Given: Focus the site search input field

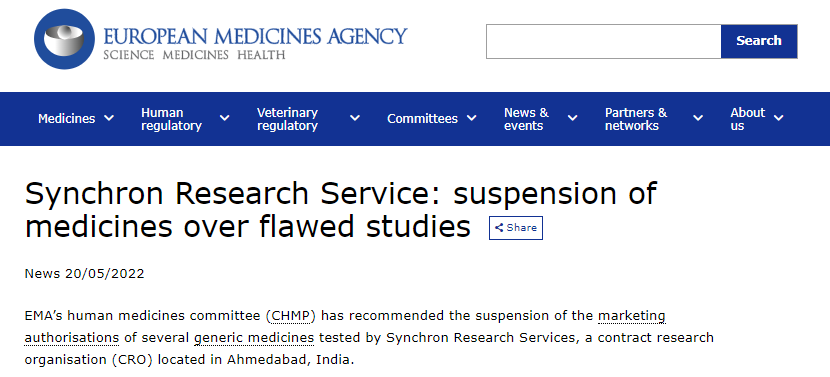Looking at the screenshot, I should tap(603, 41).
